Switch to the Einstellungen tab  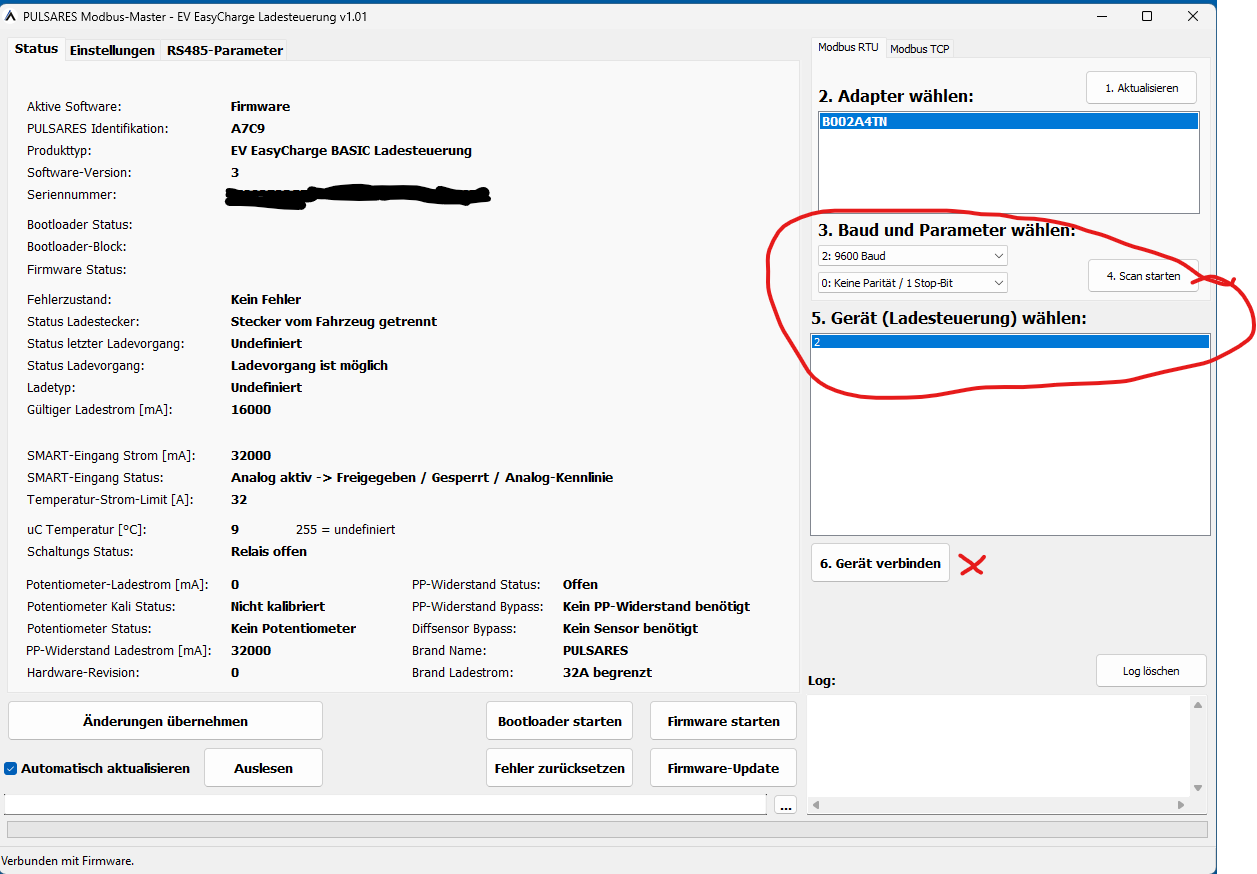pos(112,50)
